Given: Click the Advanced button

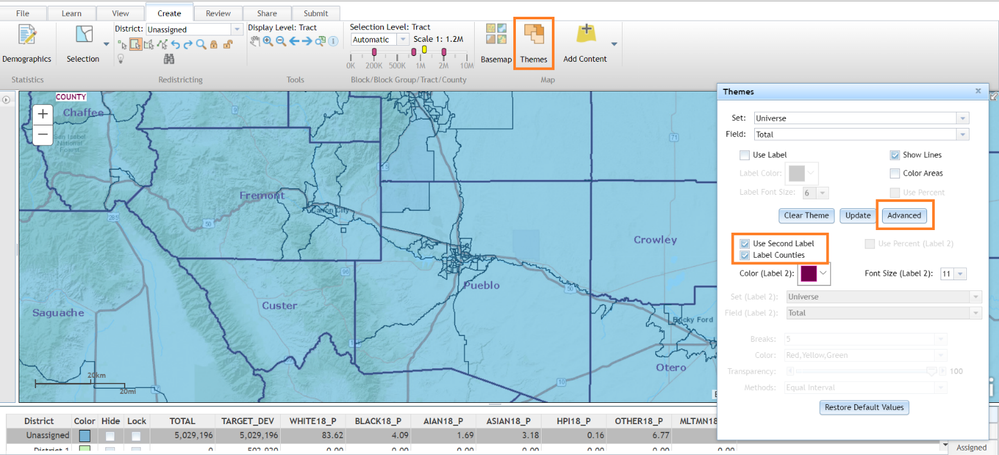Looking at the screenshot, I should point(904,216).
